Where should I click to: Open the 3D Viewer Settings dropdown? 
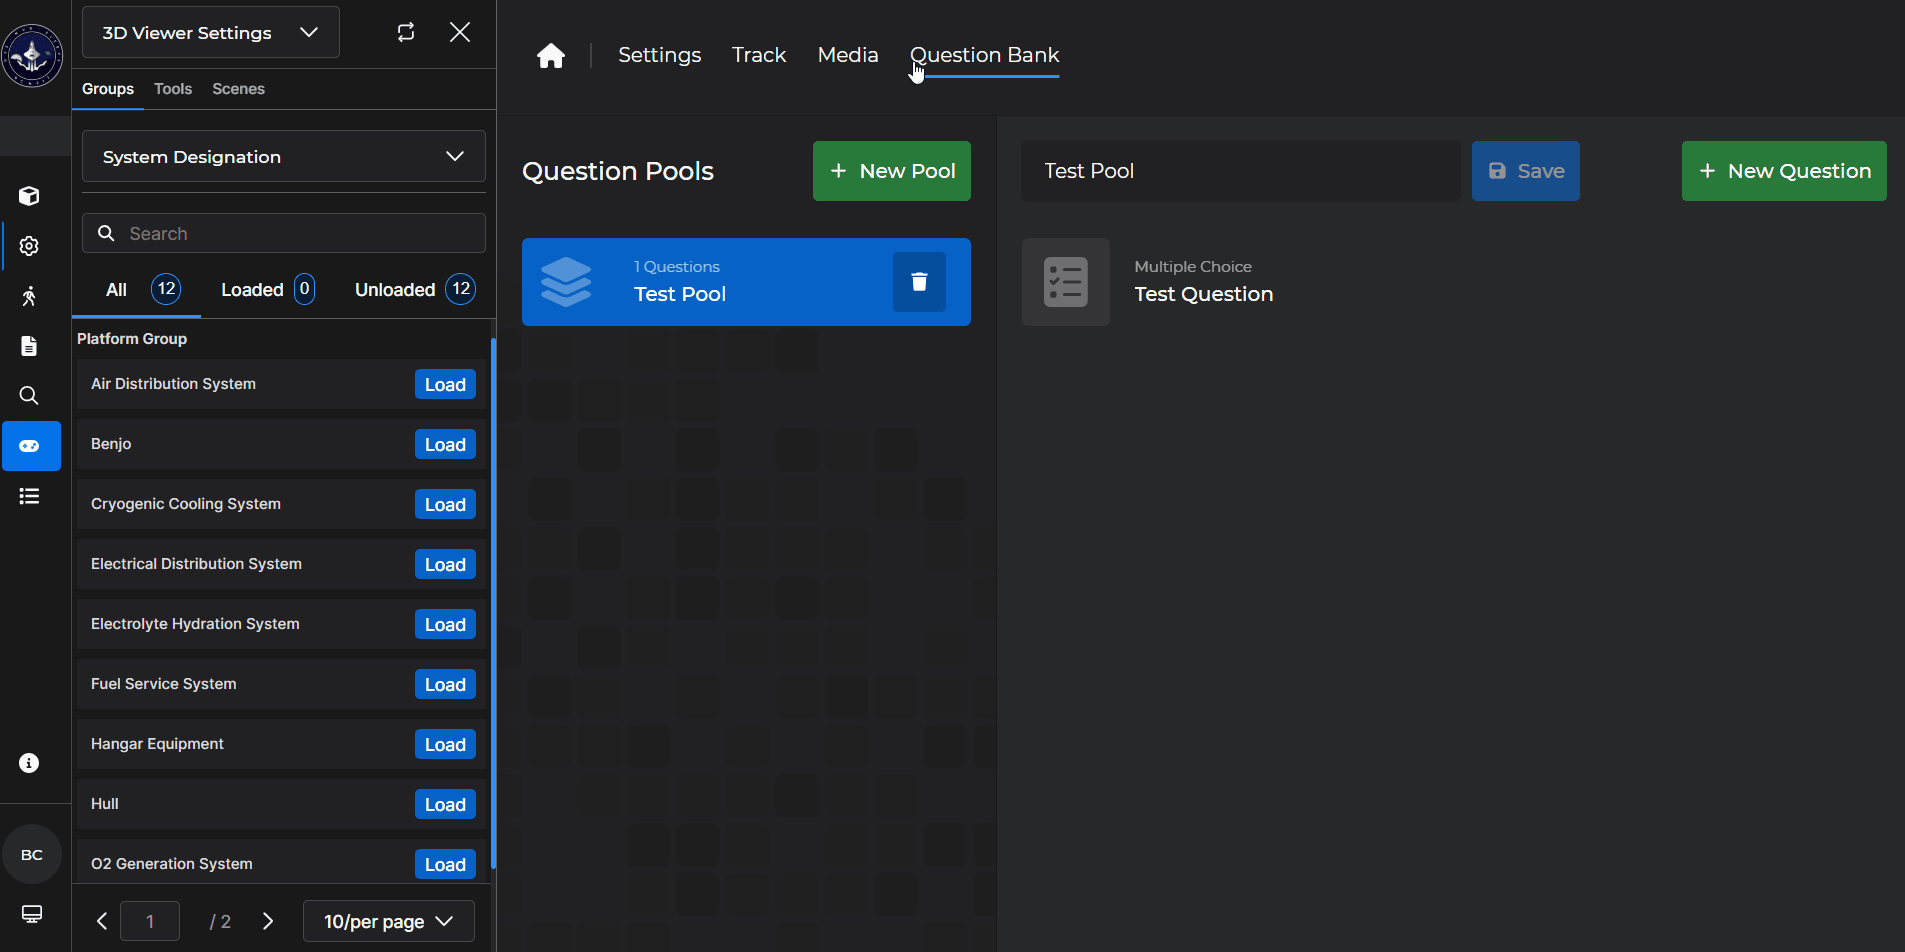coord(211,32)
